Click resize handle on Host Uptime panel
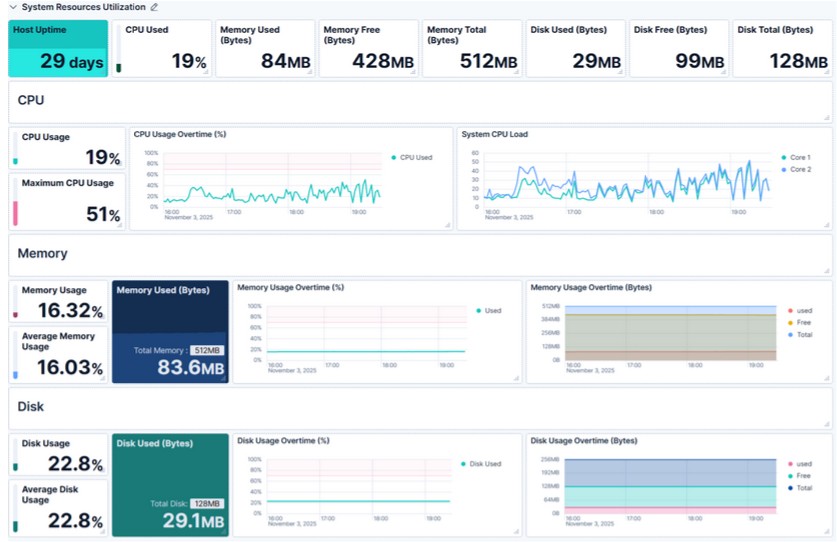The height and width of the screenshot is (542, 837). click(103, 73)
